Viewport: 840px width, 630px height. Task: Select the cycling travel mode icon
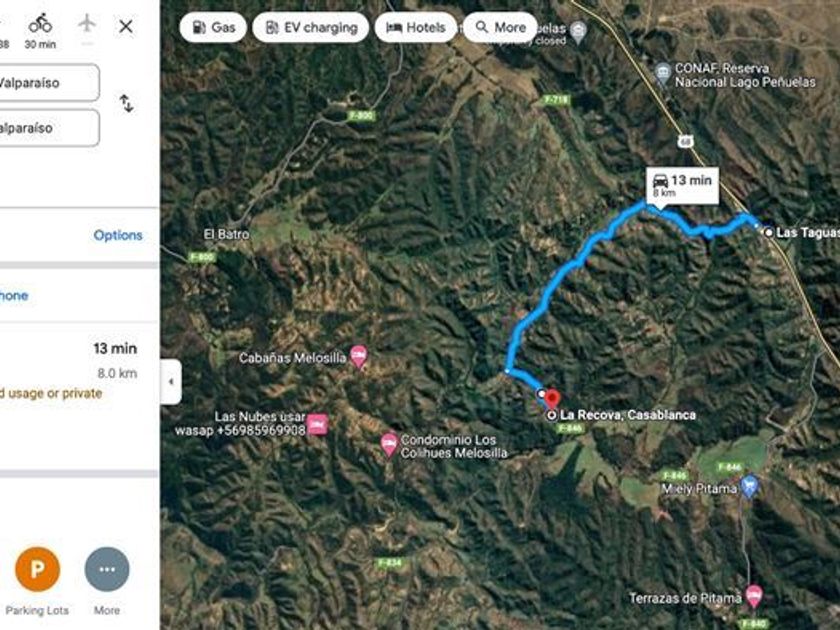point(40,24)
